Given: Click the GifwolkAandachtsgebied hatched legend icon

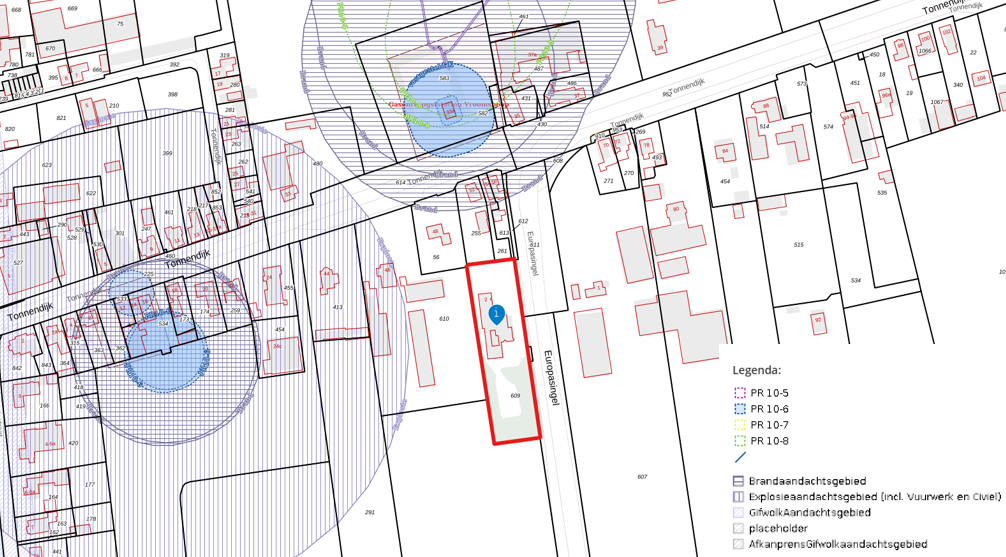Looking at the screenshot, I should coord(738,513).
